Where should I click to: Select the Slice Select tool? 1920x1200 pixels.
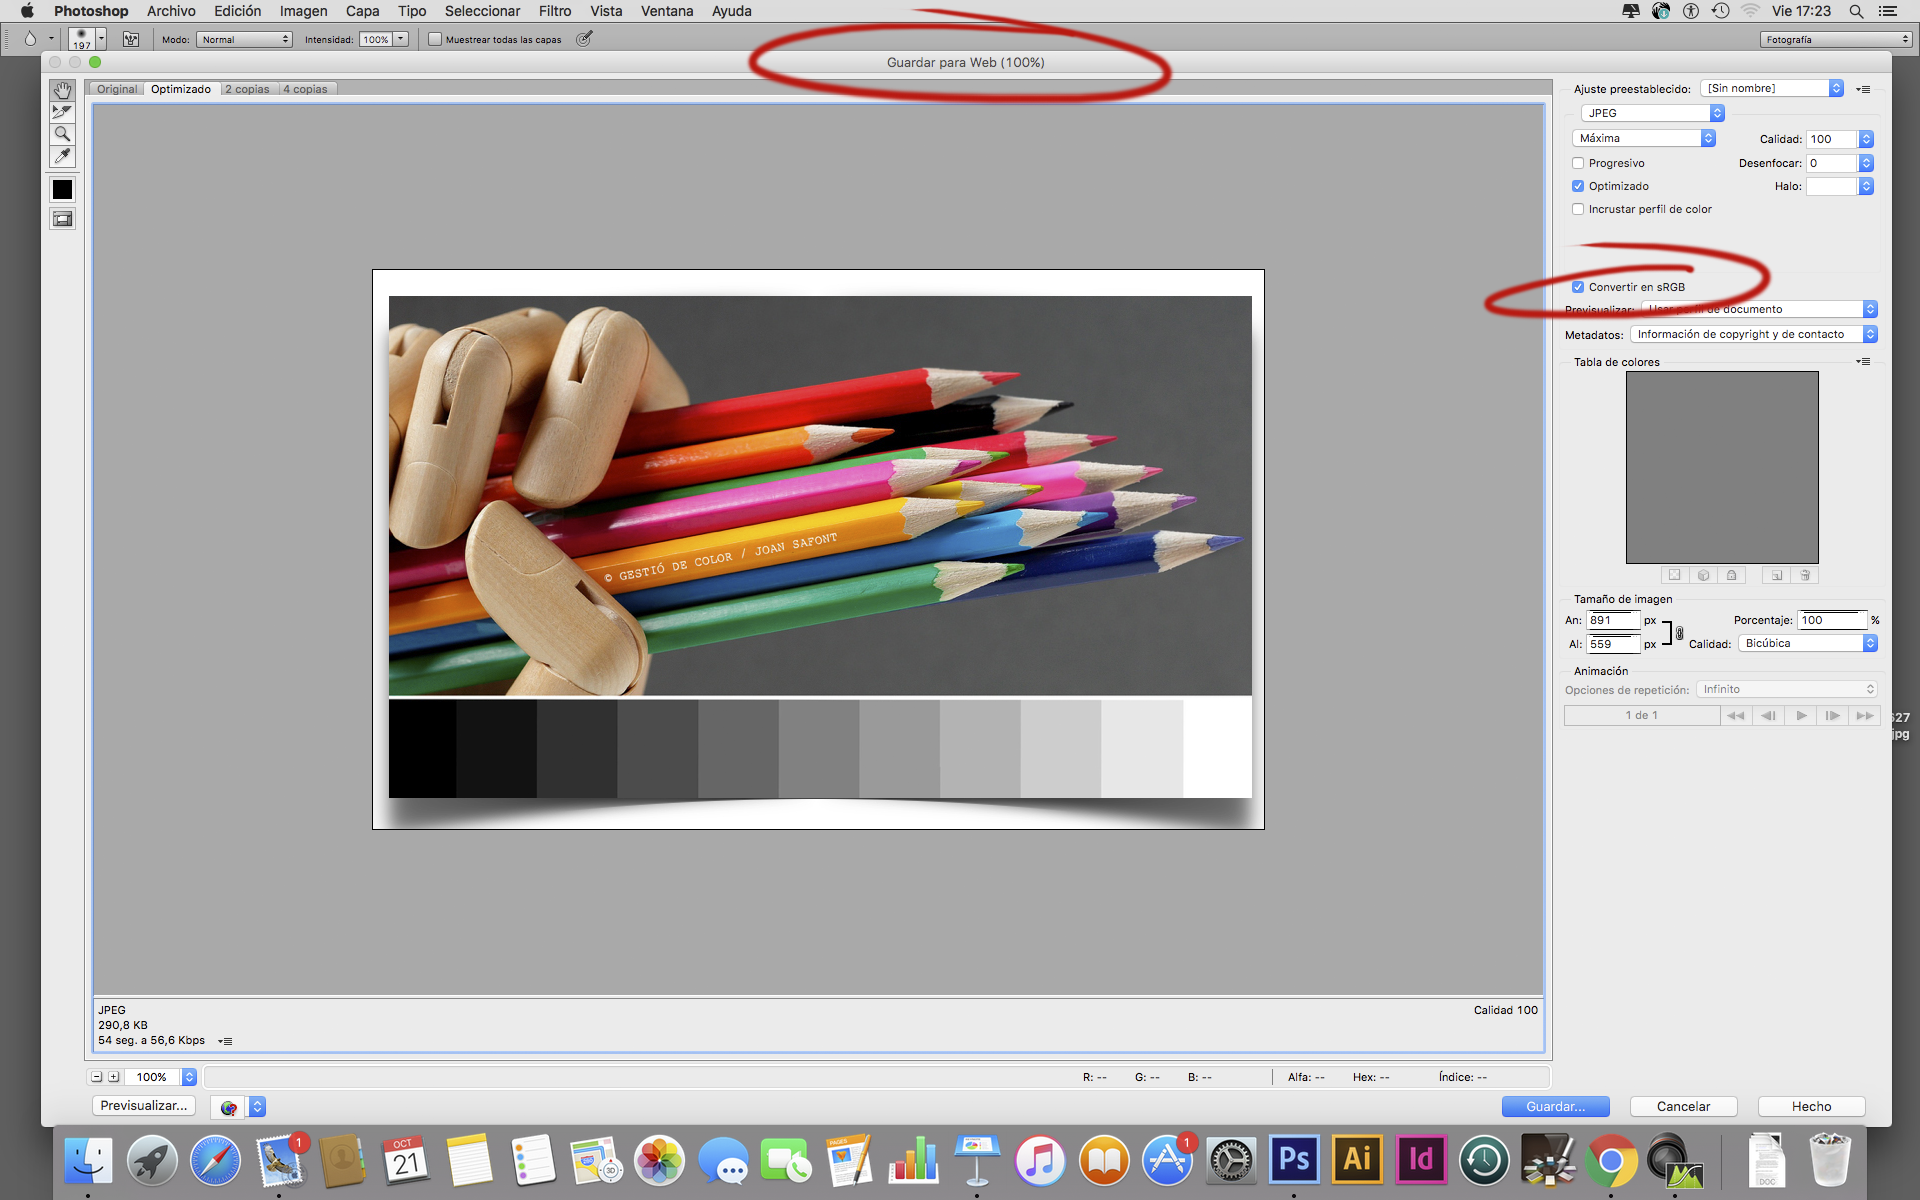[62, 112]
